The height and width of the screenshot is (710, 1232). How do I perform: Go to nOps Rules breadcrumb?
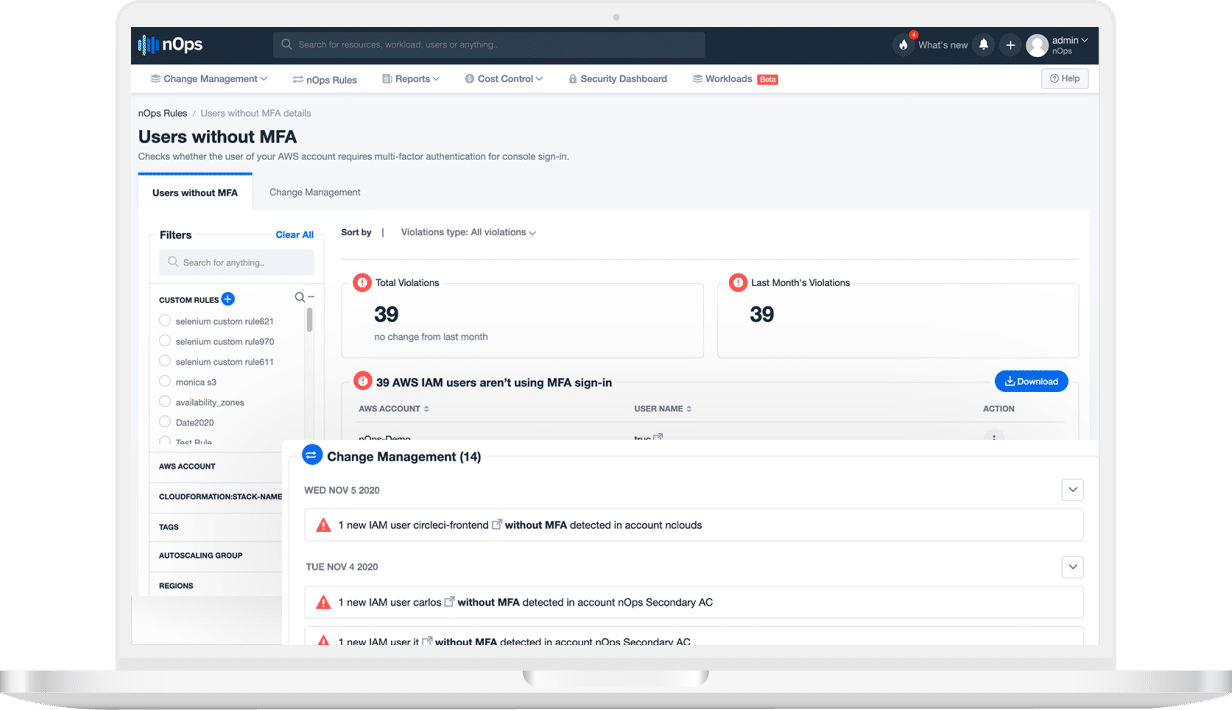163,114
